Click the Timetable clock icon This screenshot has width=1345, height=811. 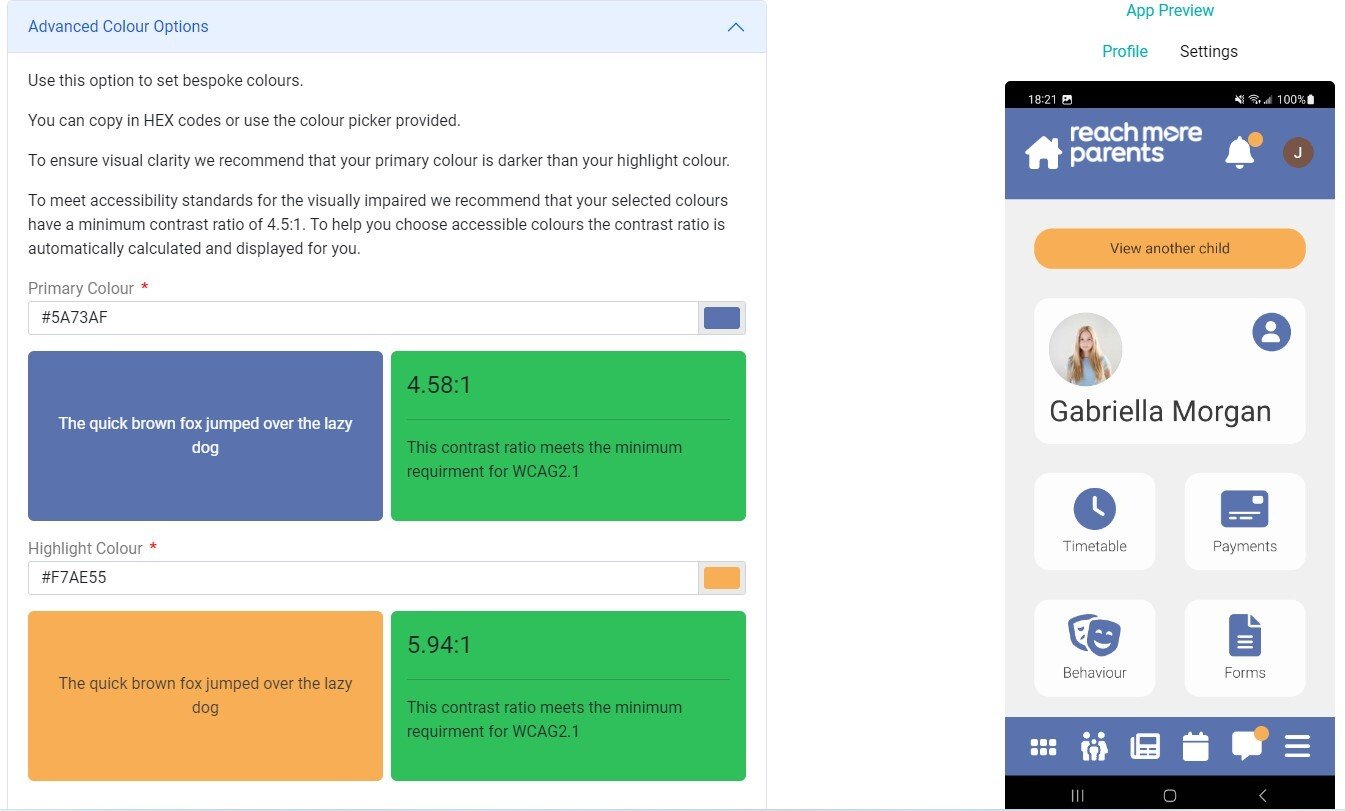[x=1094, y=509]
